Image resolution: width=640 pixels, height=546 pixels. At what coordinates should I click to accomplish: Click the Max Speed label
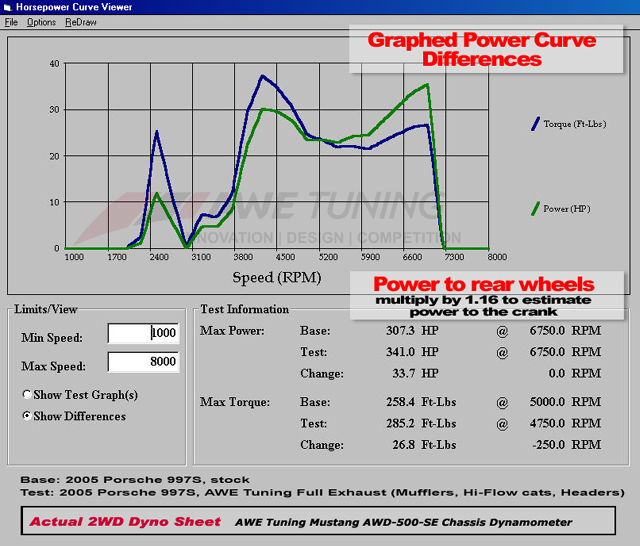(53, 366)
